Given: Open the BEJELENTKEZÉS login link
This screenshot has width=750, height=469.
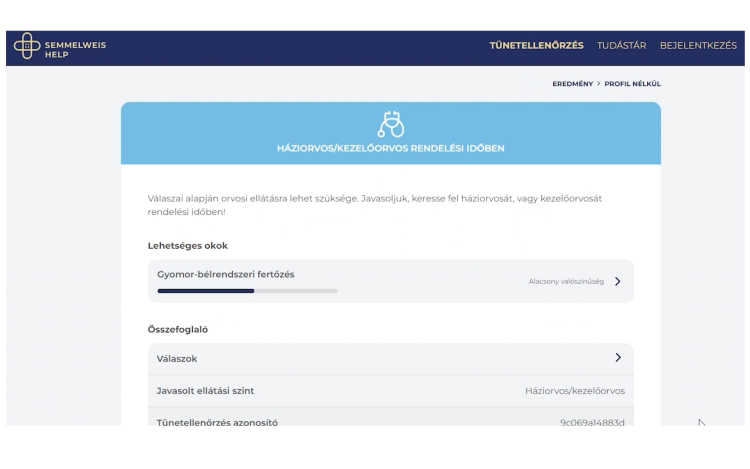Looking at the screenshot, I should (697, 47).
